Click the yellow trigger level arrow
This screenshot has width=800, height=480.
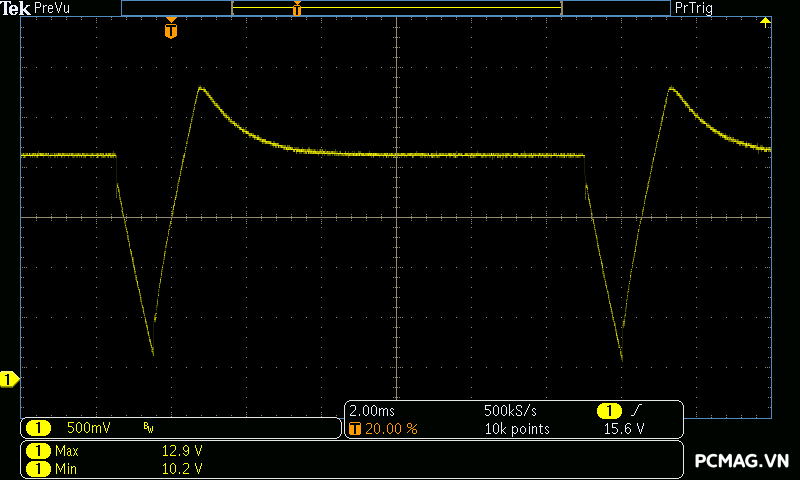pyautogui.click(x=766, y=22)
